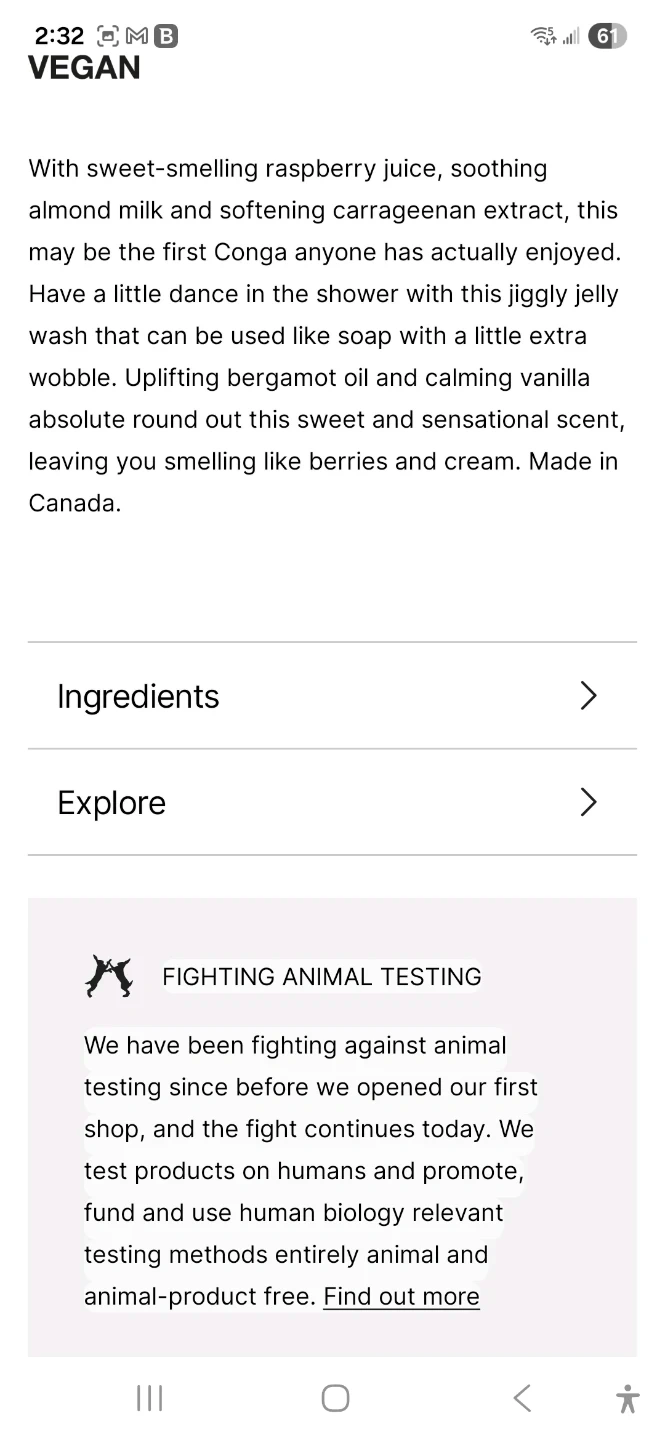Image resolution: width=665 pixels, height=1440 pixels.
Task: Expand Ingredients using its chevron arrow
Action: 588,696
